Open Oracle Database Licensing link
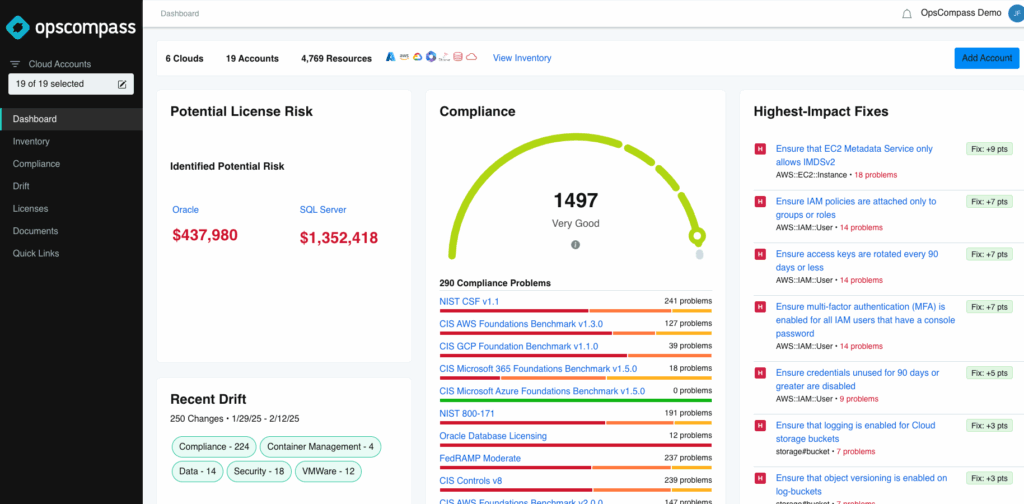1024x504 pixels. 493,435
